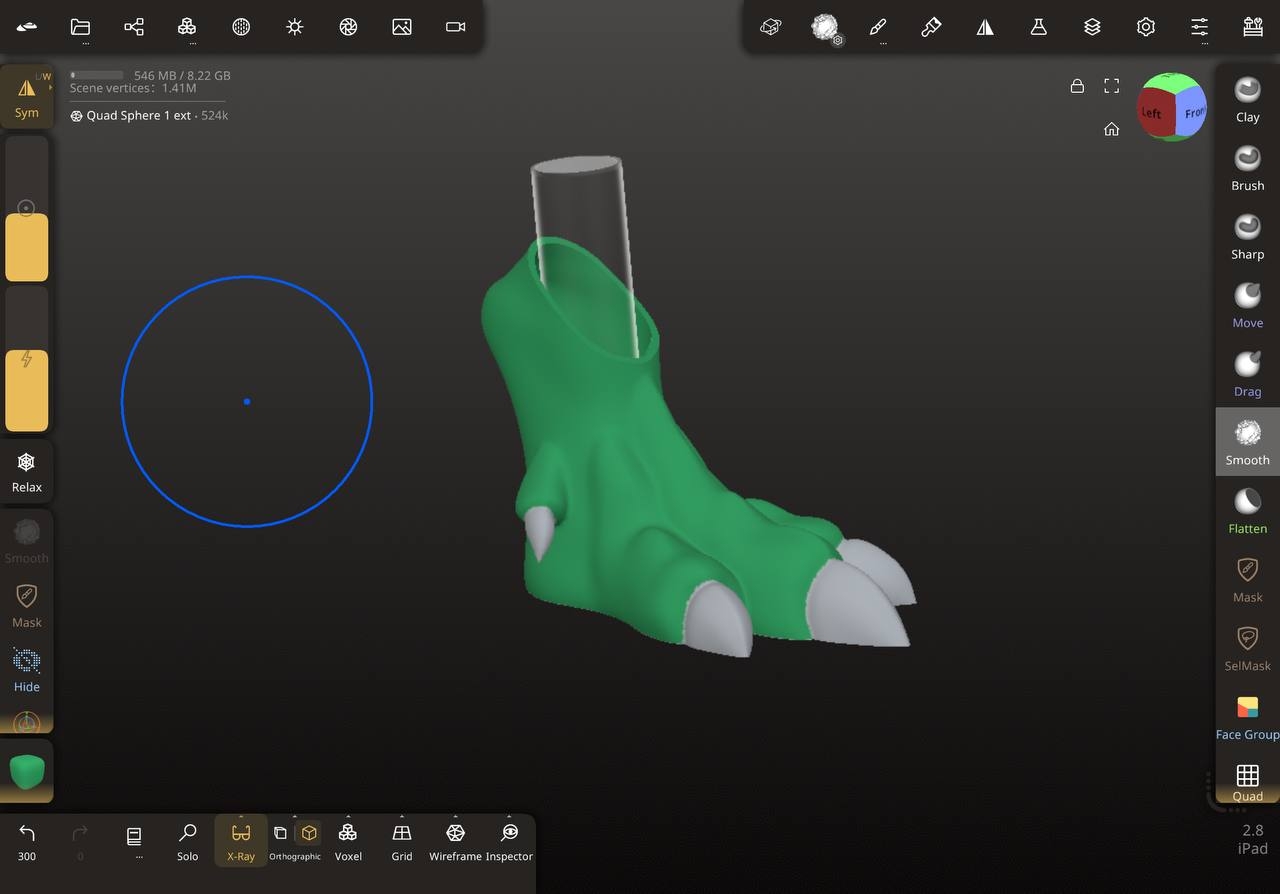The width and height of the screenshot is (1280, 894).
Task: Lock the camera with padlock icon
Action: (x=1077, y=86)
